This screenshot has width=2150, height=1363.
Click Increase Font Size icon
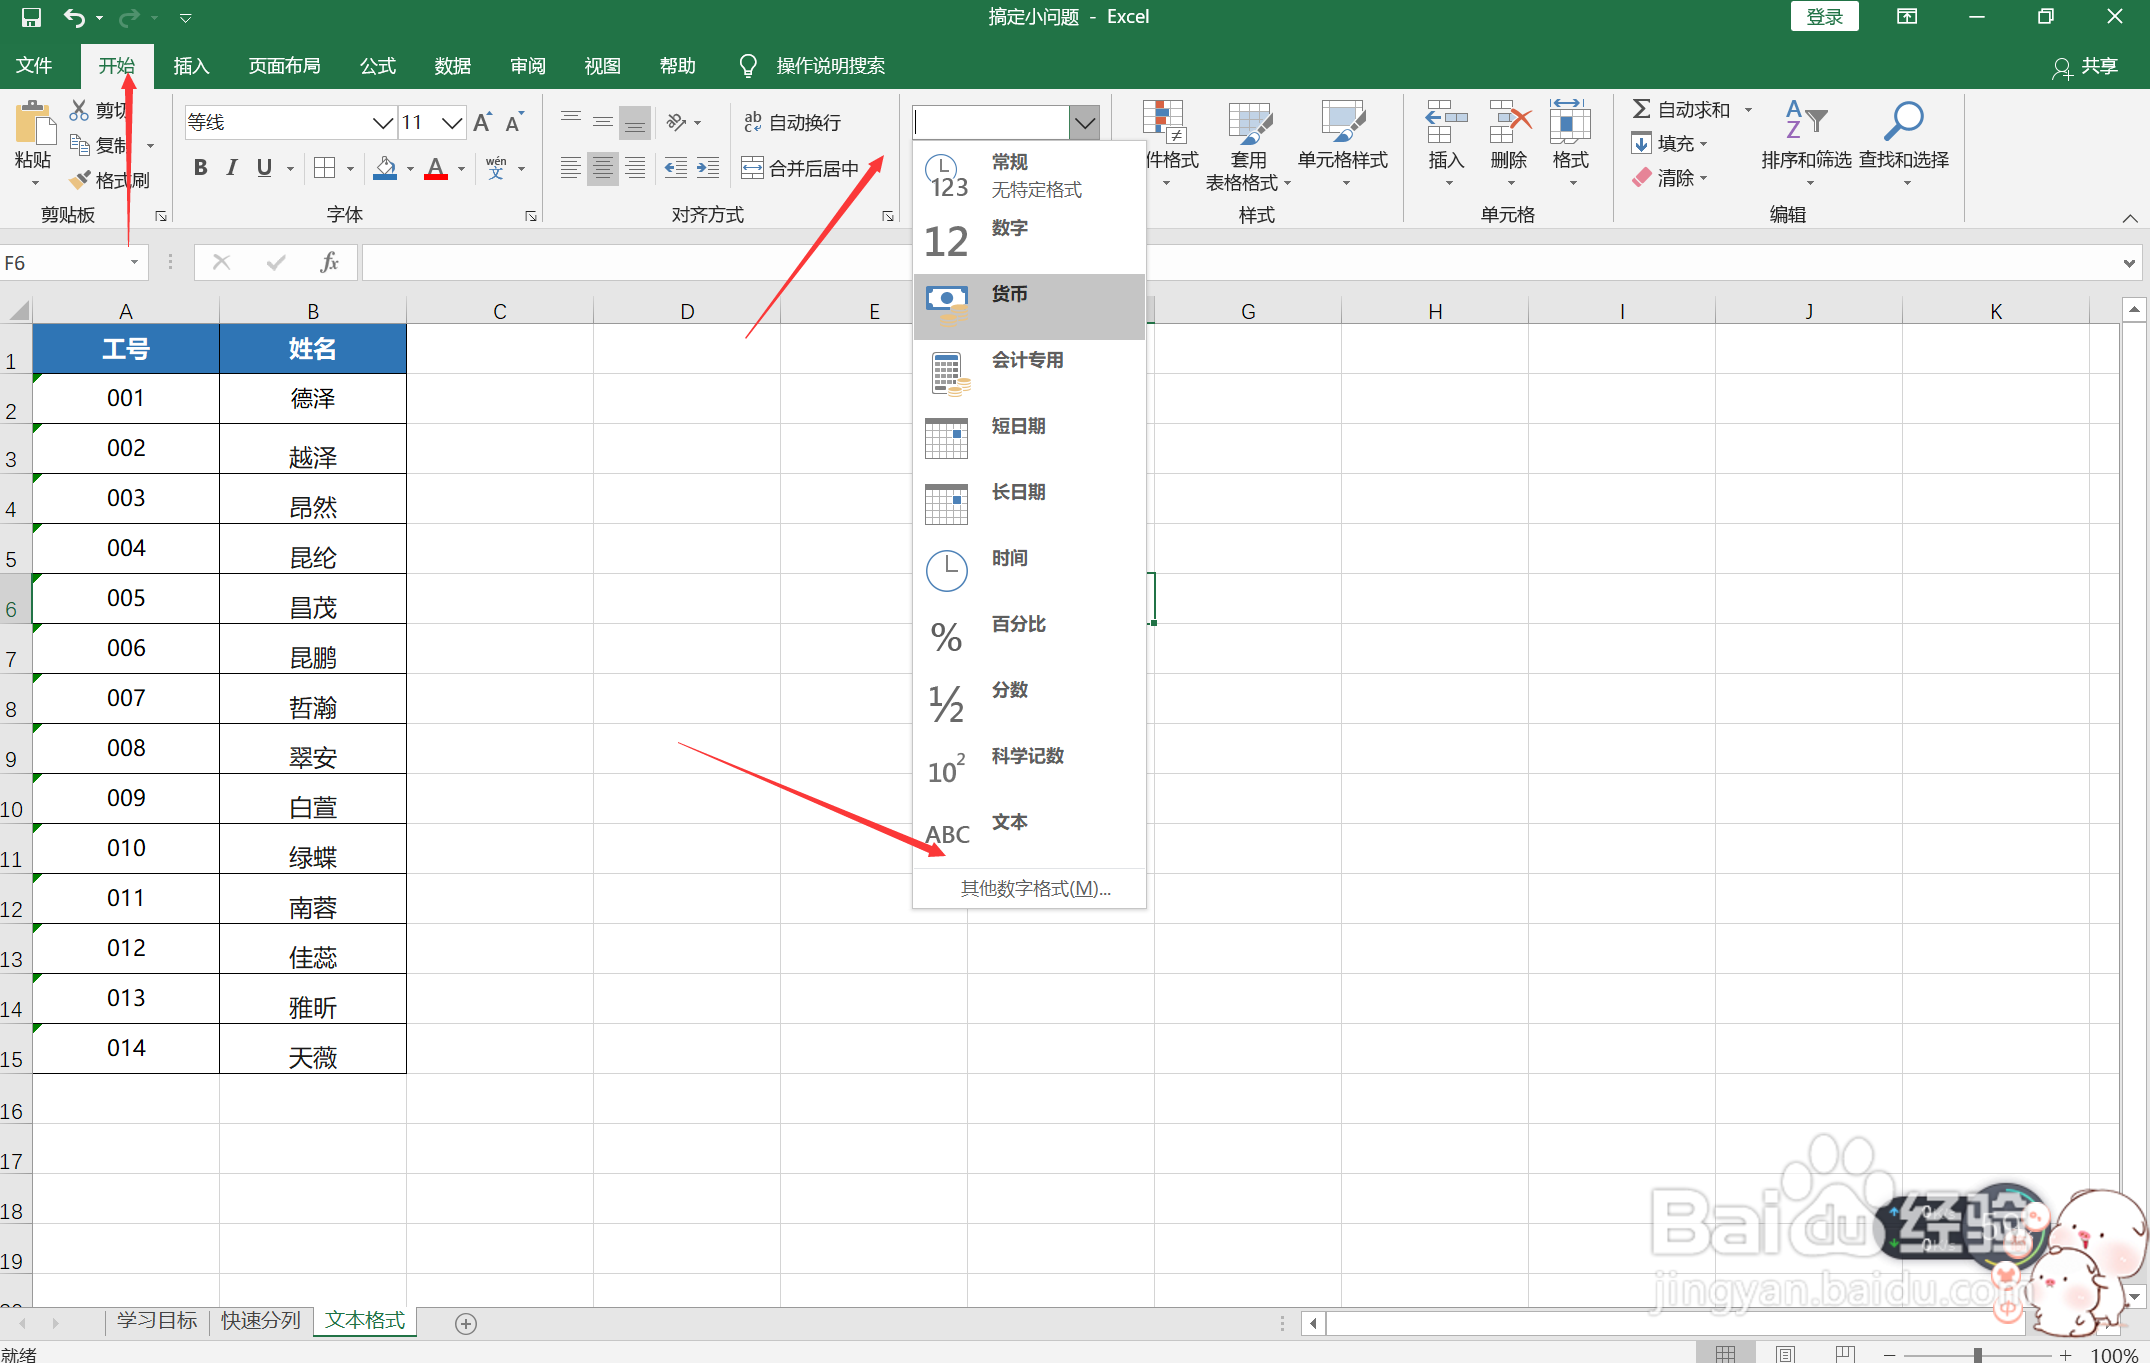pyautogui.click(x=482, y=122)
